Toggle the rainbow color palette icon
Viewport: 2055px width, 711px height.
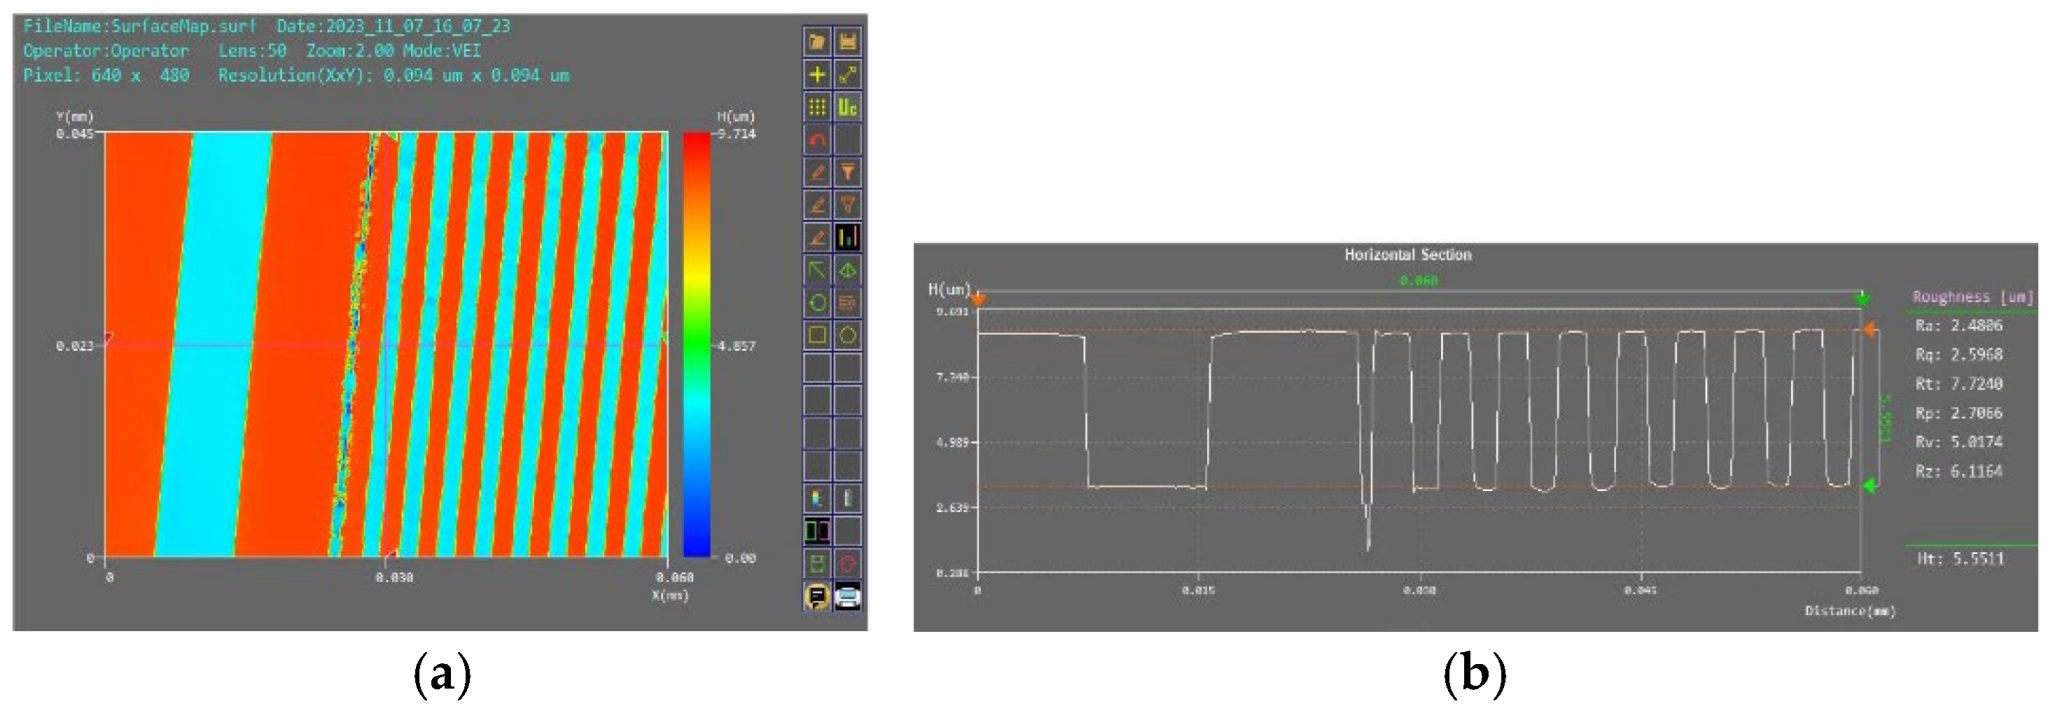coord(817,498)
